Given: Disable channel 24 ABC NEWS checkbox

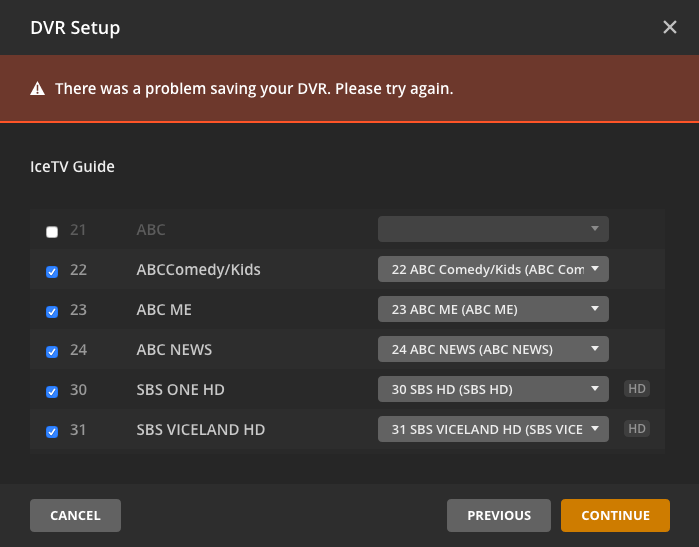Looking at the screenshot, I should tap(52, 352).
